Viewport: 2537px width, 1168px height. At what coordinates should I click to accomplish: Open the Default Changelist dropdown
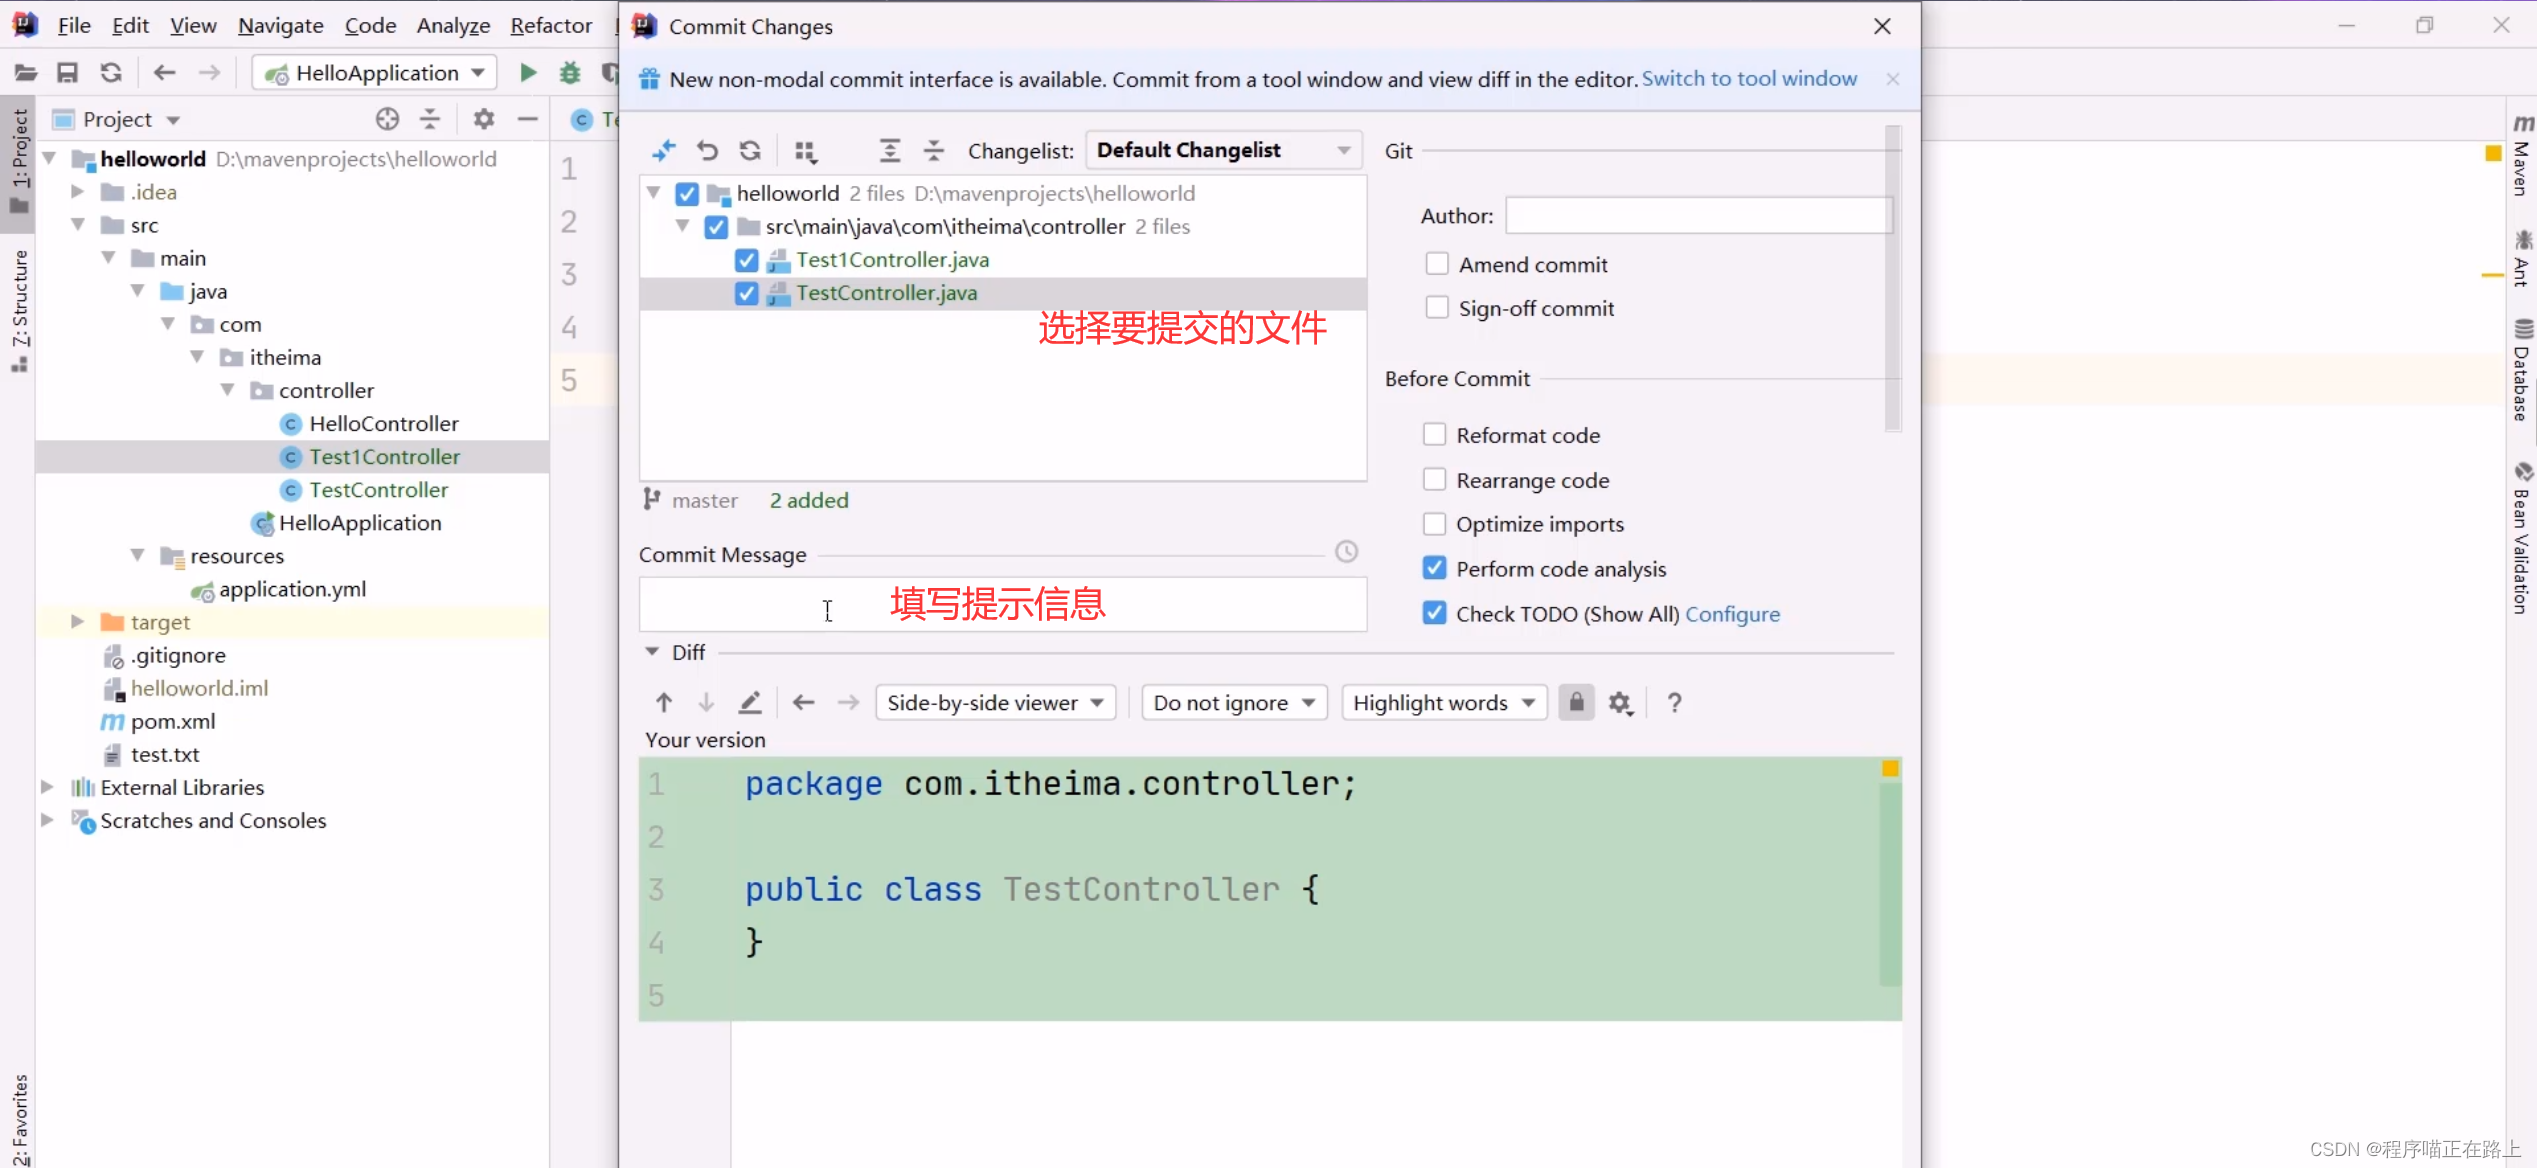coord(1222,150)
